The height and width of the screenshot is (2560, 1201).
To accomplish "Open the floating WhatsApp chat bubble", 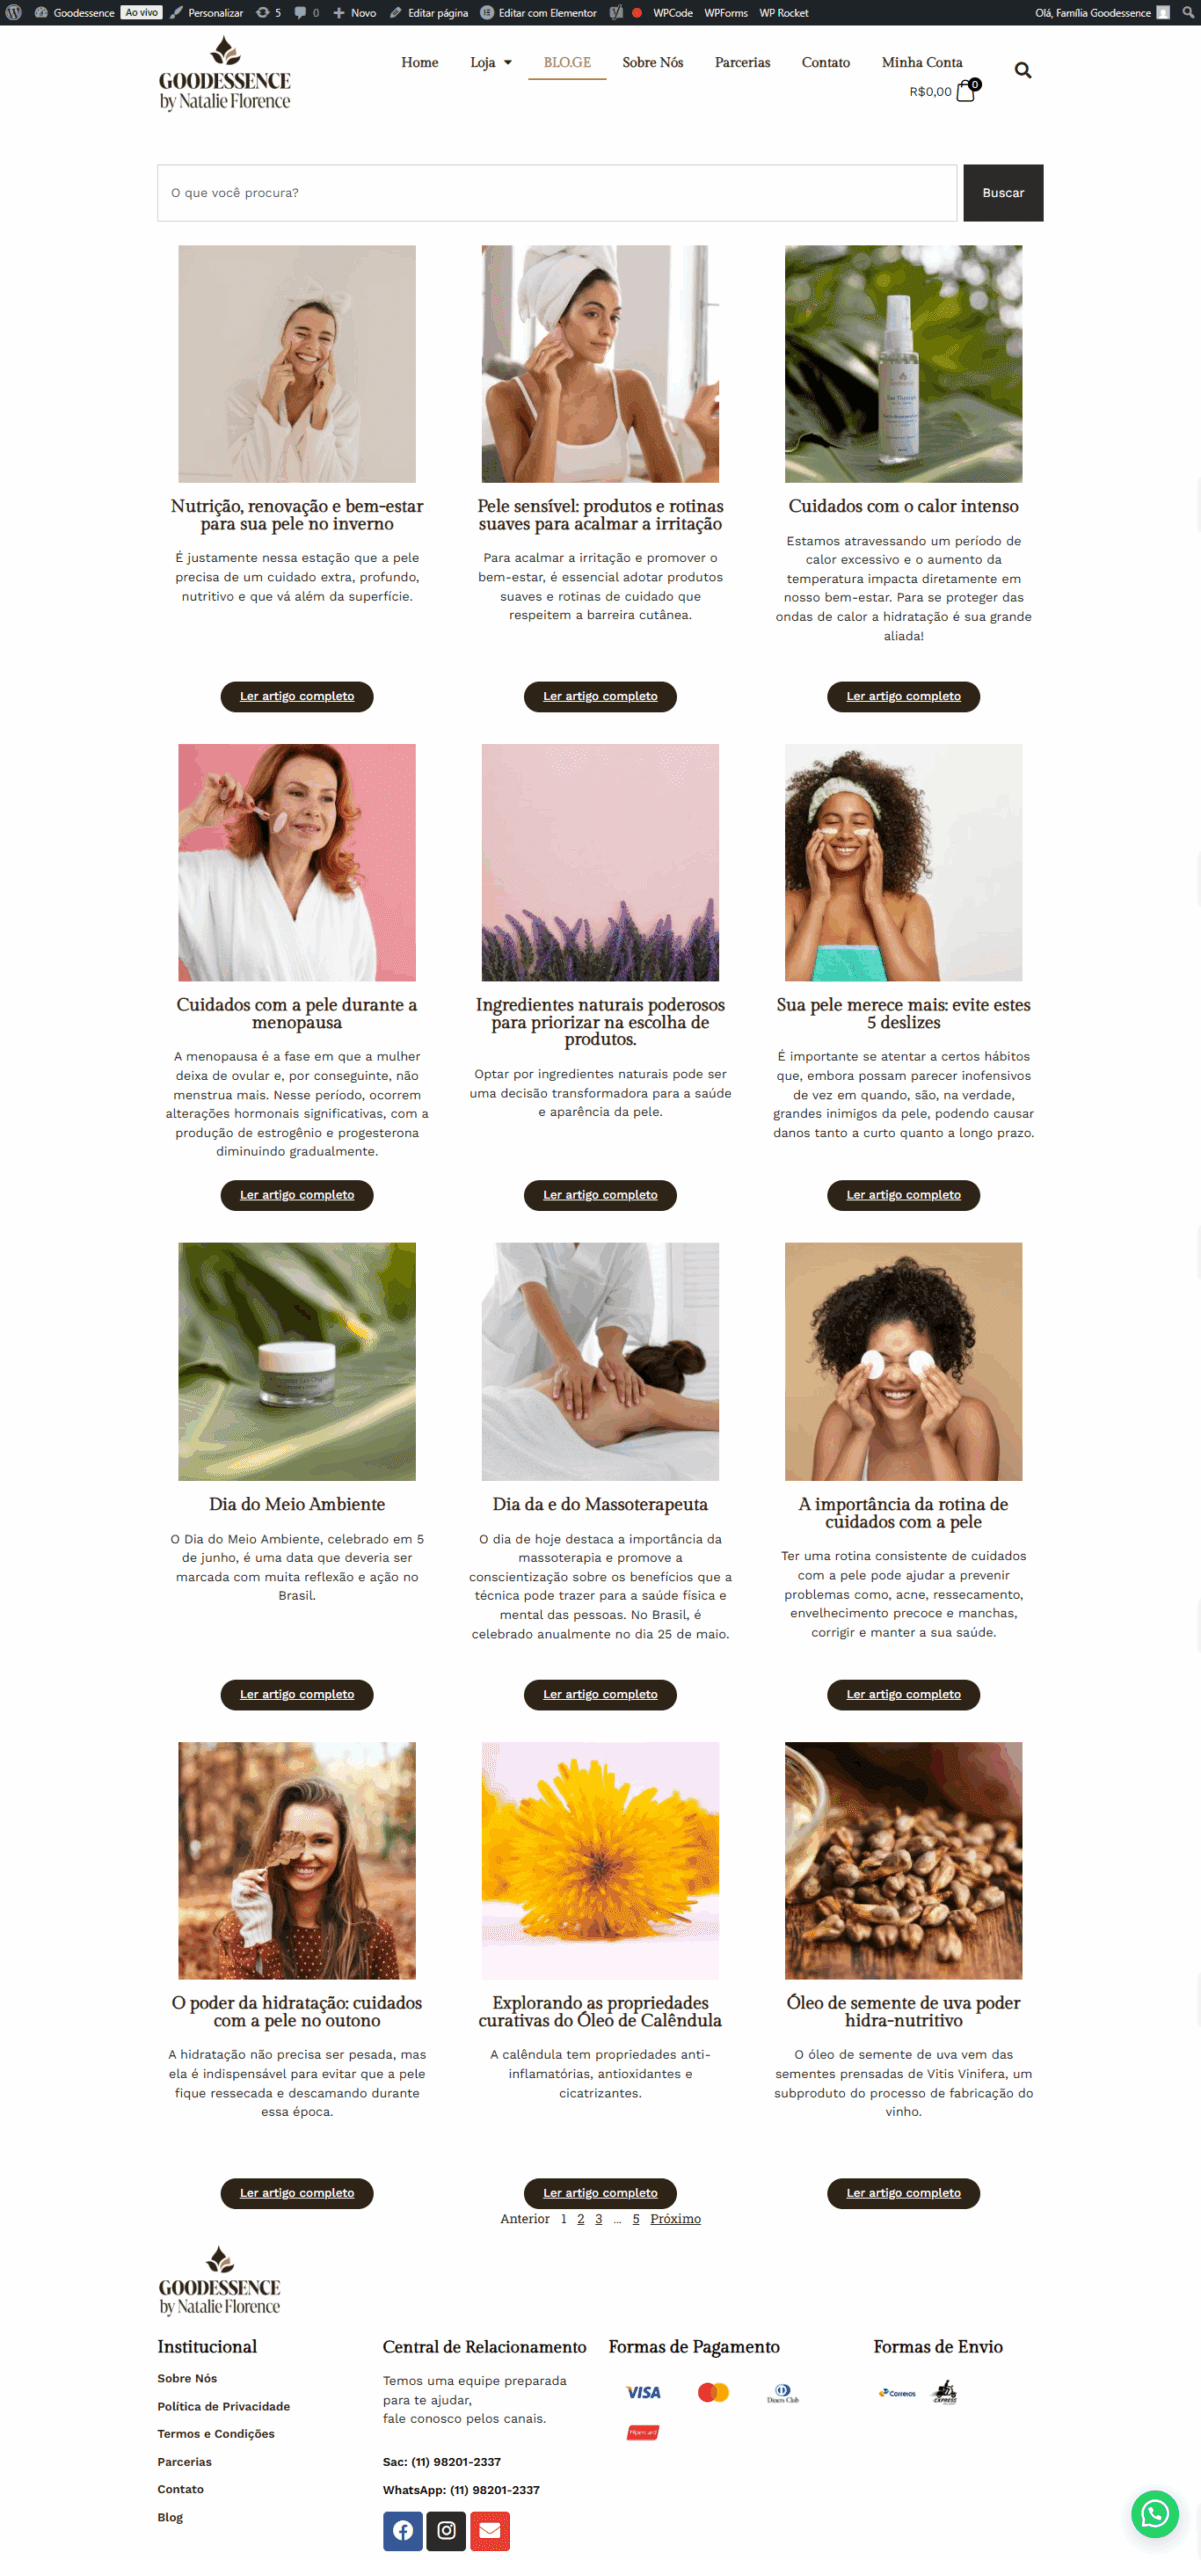I will [x=1155, y=2513].
